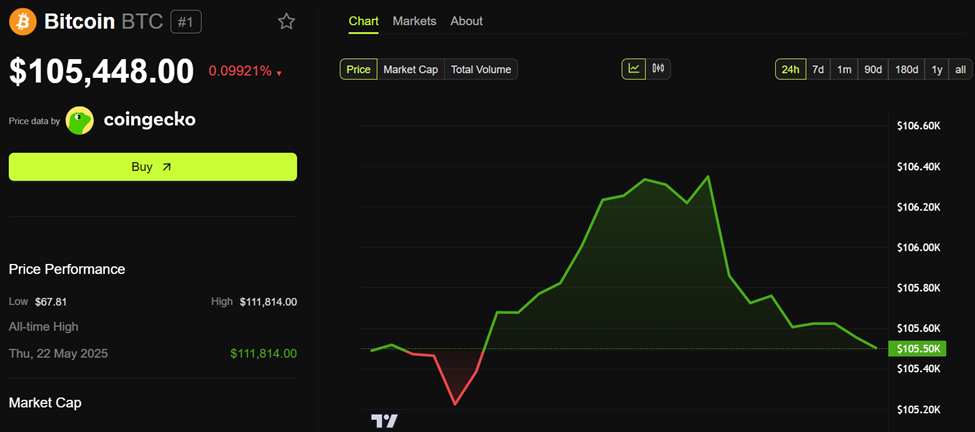
Task: Click the CoinGecko gecko logo
Action: pos(80,121)
